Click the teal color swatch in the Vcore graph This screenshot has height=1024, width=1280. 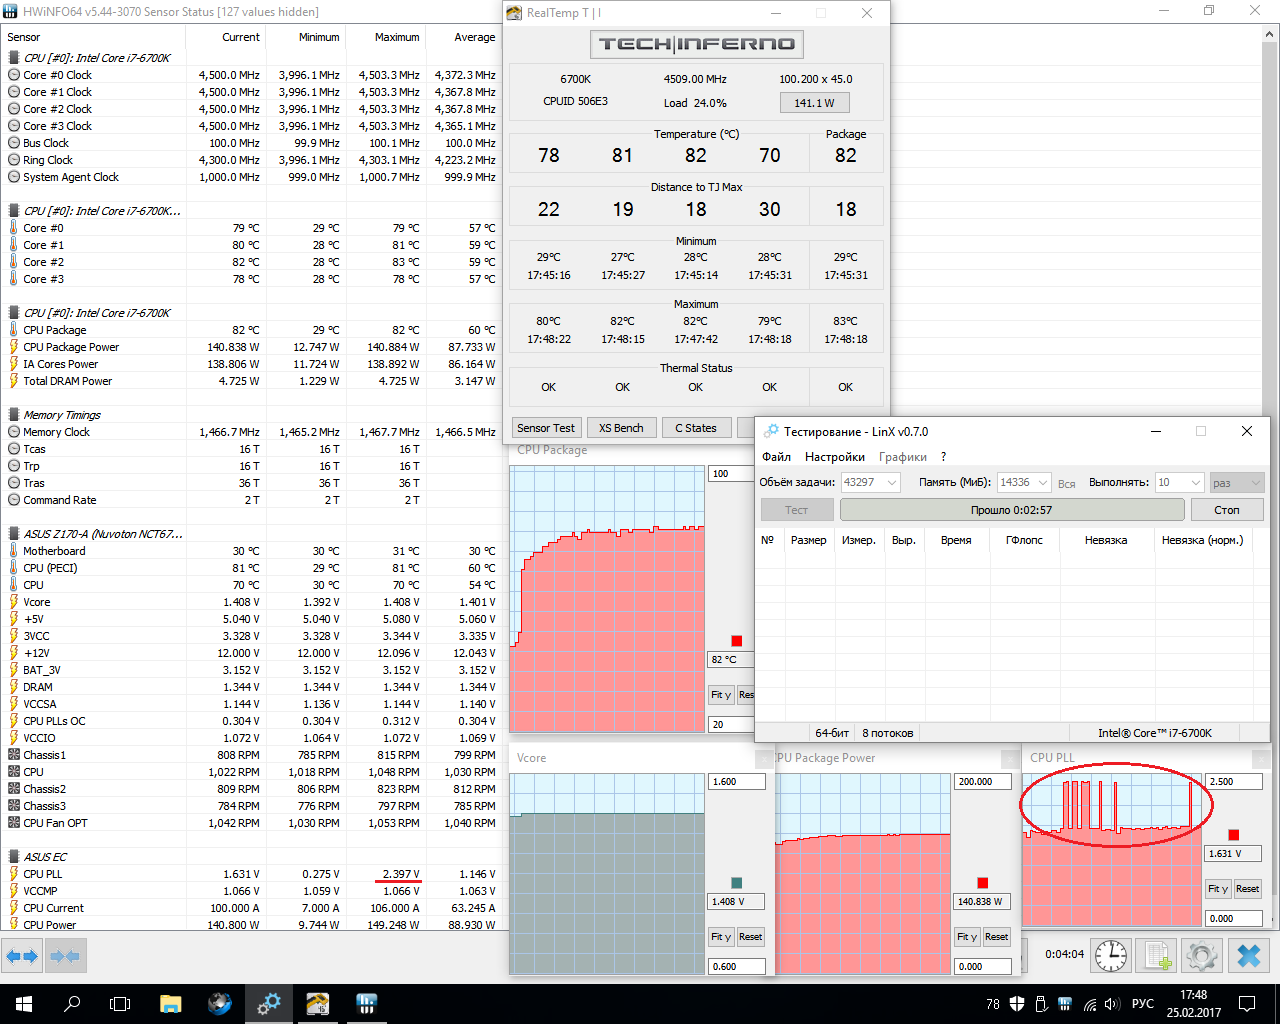coord(737,883)
